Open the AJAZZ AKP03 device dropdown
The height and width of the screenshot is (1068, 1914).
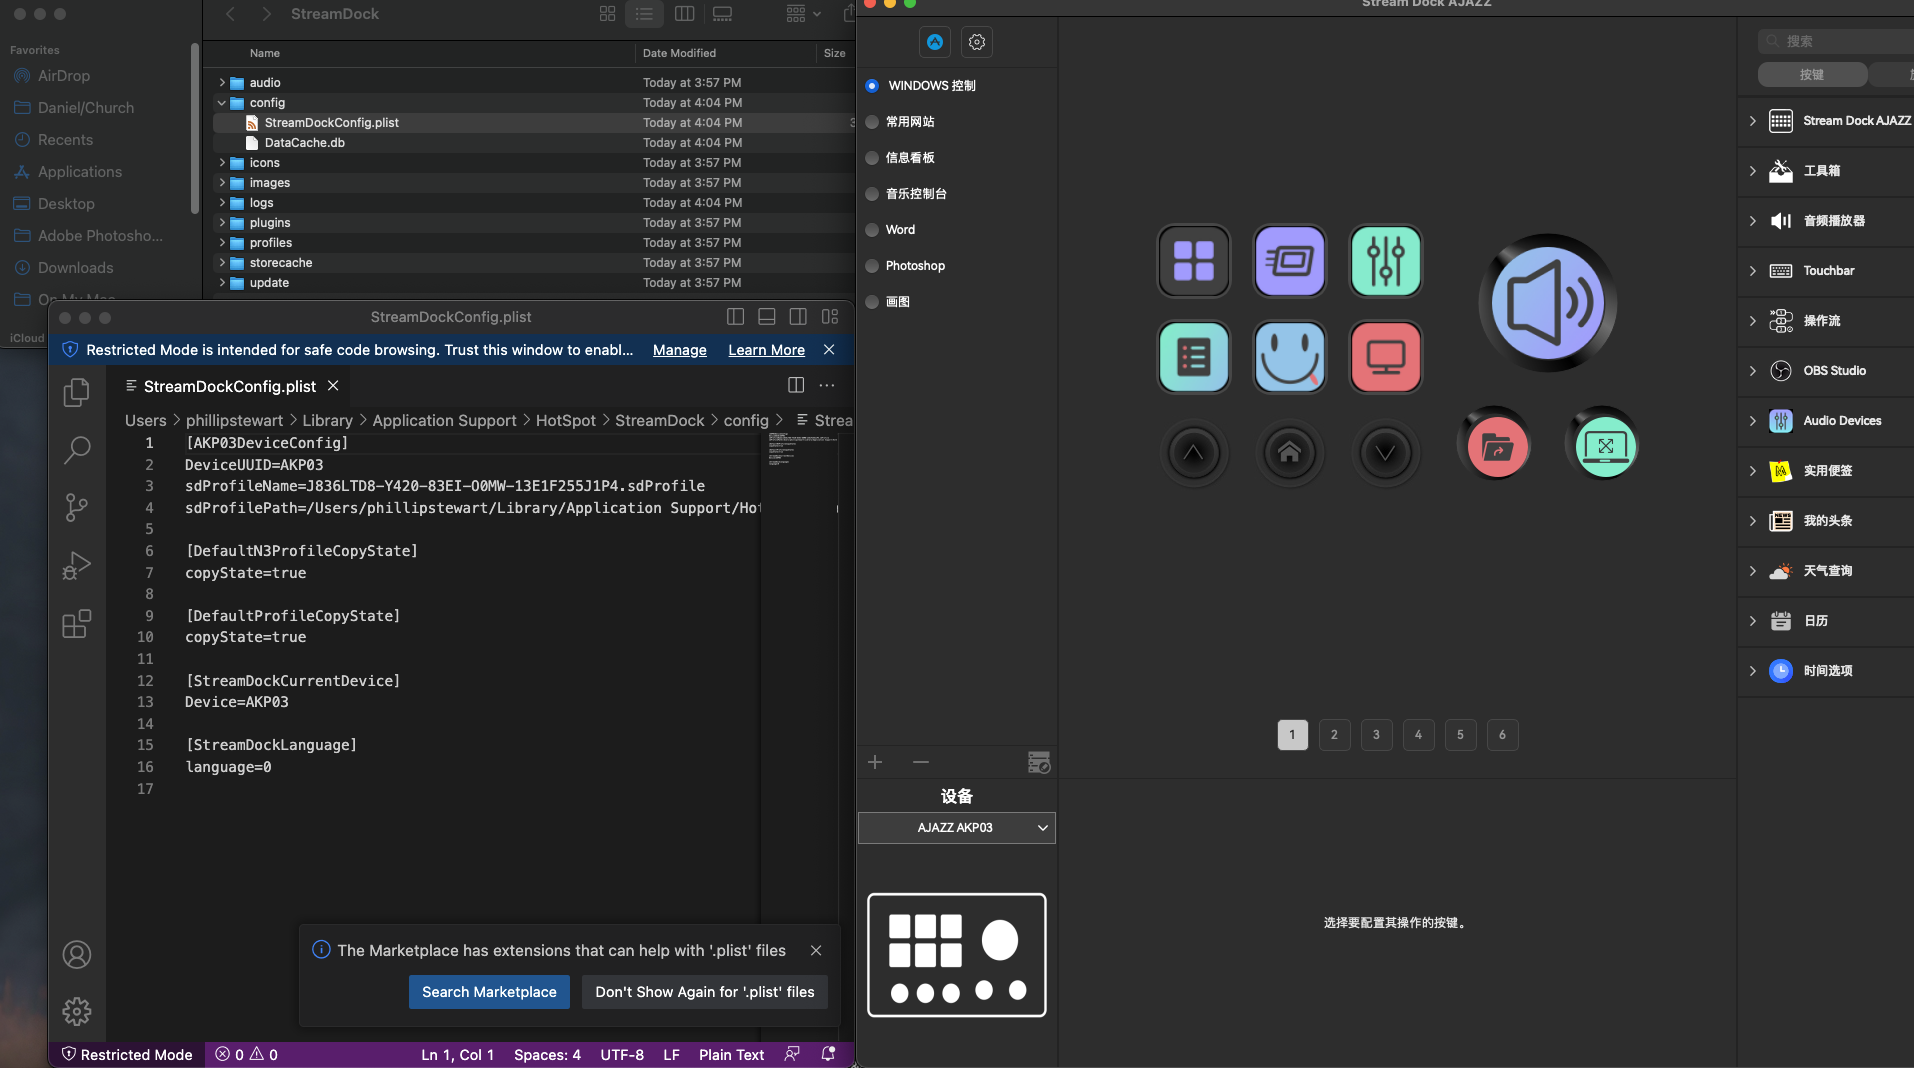[957, 828]
